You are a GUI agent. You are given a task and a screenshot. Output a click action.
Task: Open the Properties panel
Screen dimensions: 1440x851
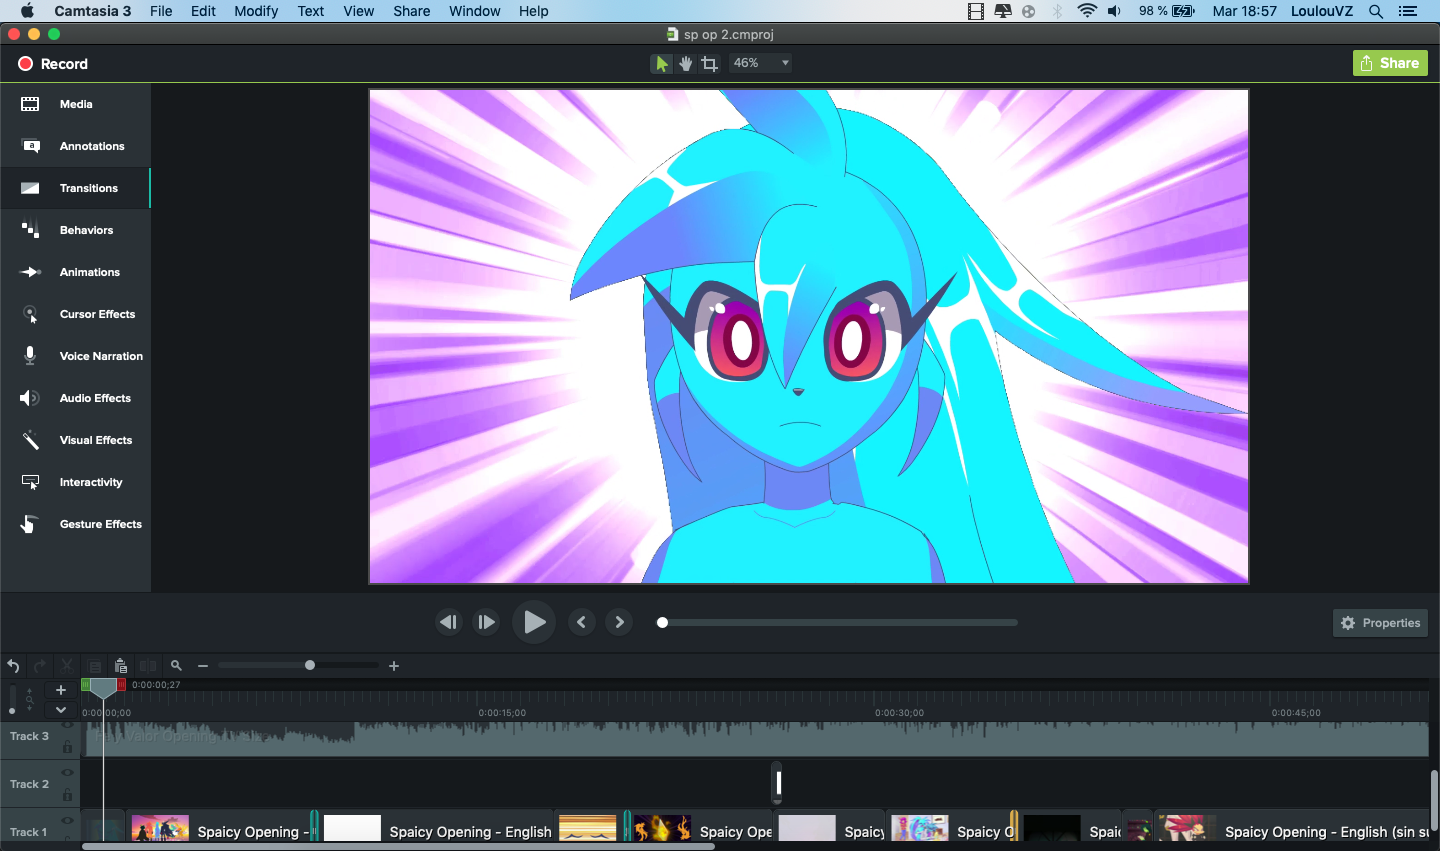(1380, 623)
